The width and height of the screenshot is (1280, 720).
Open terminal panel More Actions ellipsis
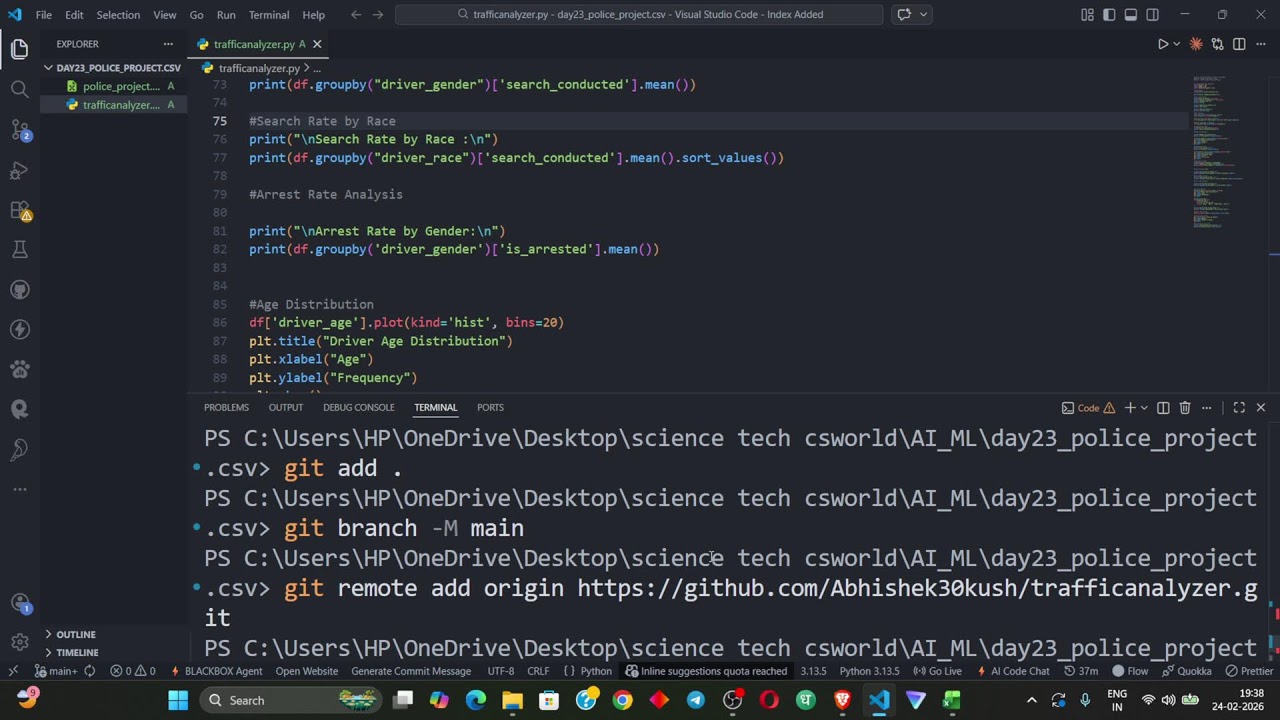tap(1207, 408)
